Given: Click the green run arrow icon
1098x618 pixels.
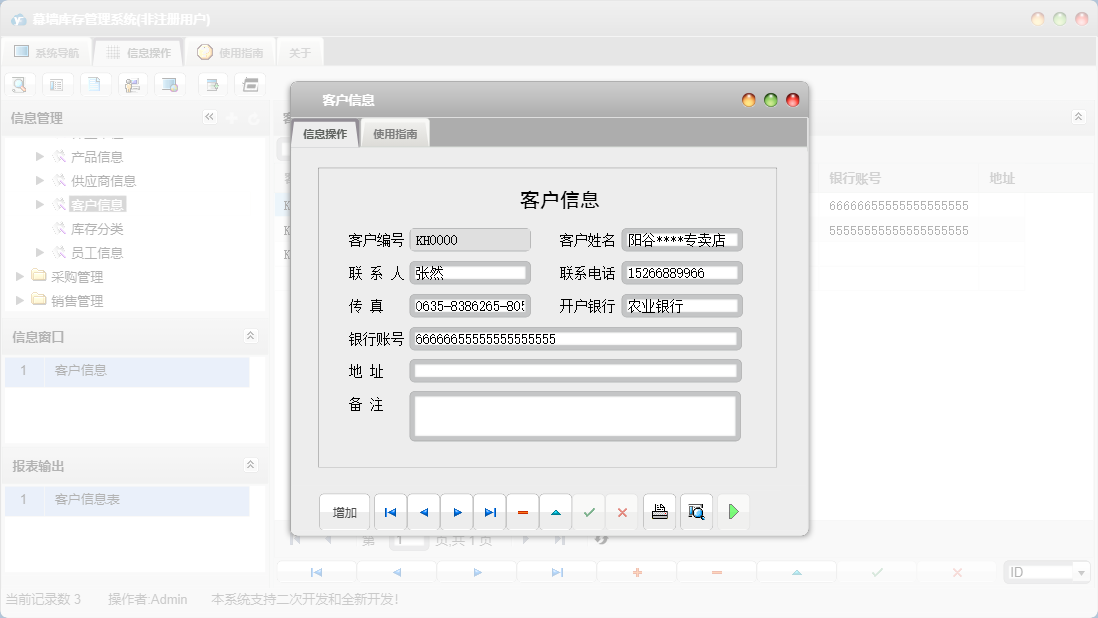Looking at the screenshot, I should pos(732,511).
